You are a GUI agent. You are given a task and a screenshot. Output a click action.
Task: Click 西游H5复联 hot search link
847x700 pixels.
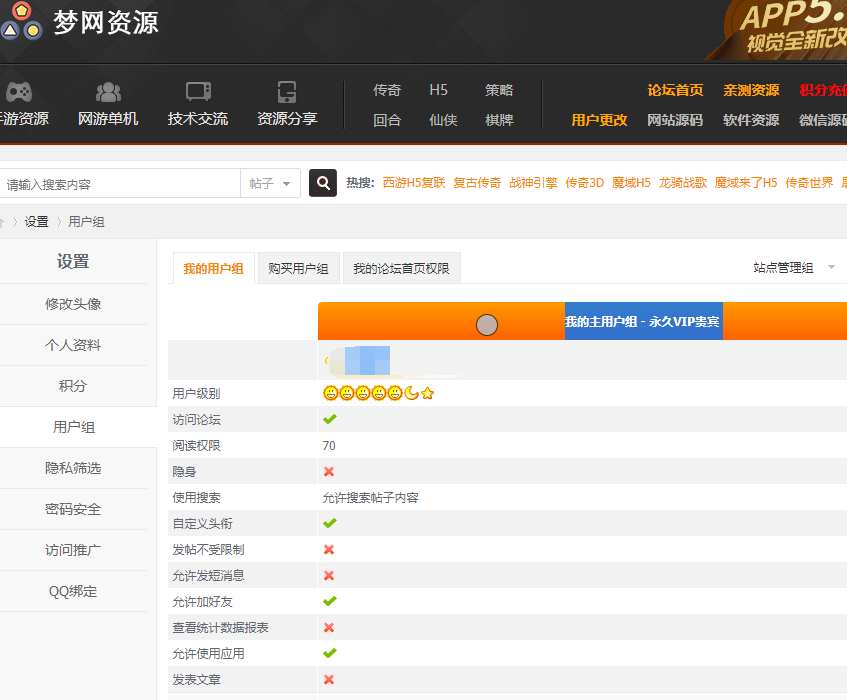pos(414,183)
